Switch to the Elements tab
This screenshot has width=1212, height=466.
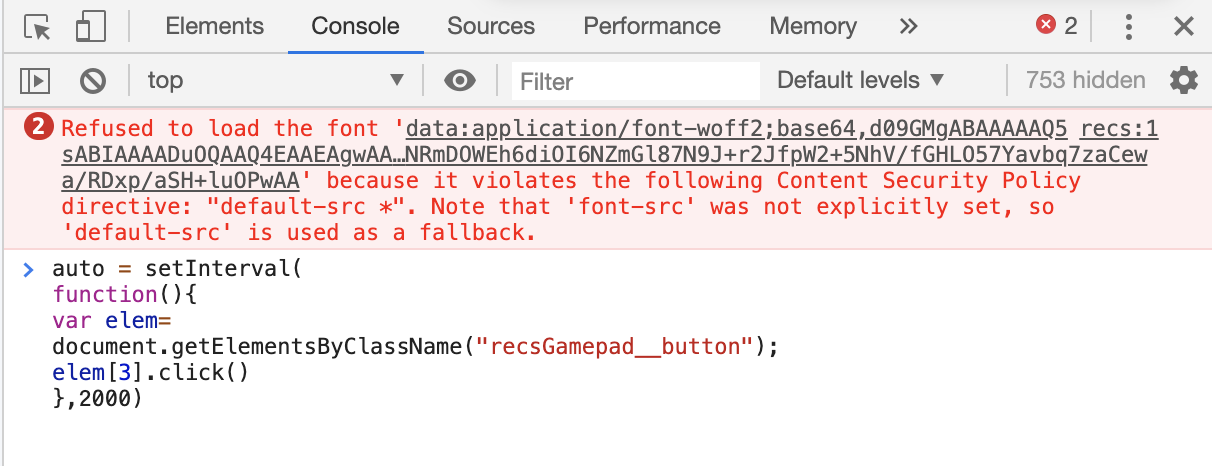point(215,27)
